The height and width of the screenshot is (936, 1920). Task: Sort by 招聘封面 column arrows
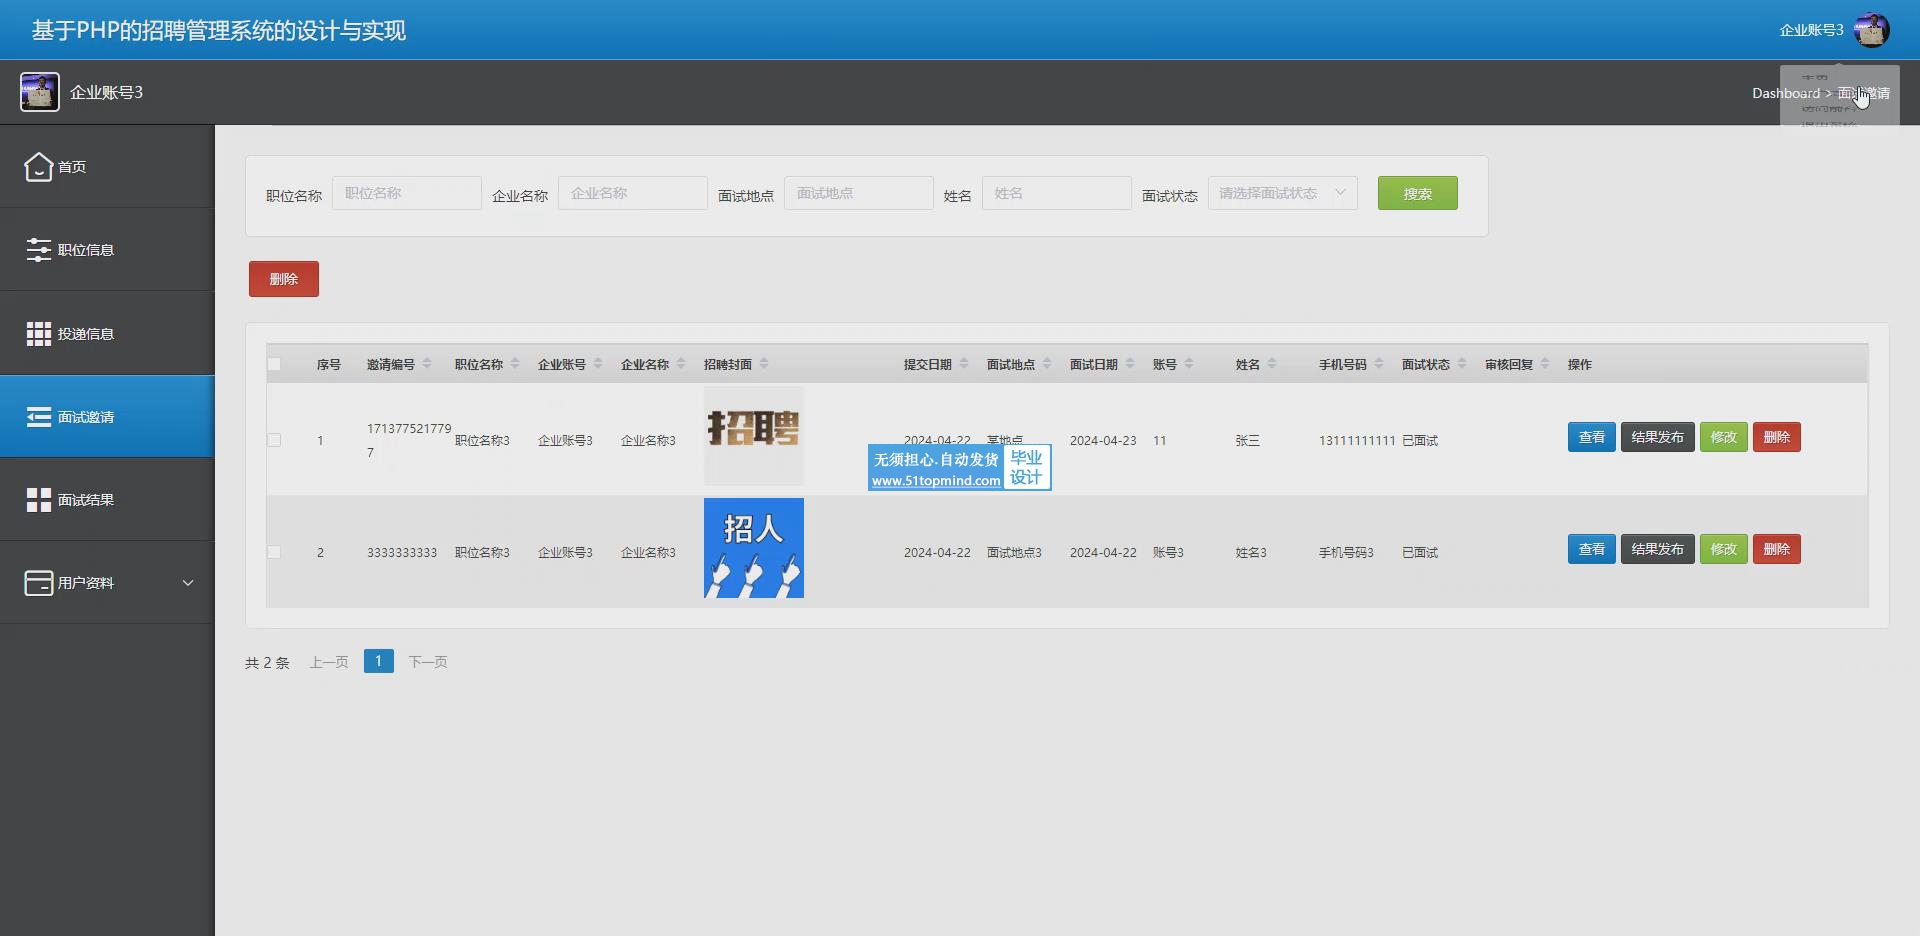coord(764,364)
